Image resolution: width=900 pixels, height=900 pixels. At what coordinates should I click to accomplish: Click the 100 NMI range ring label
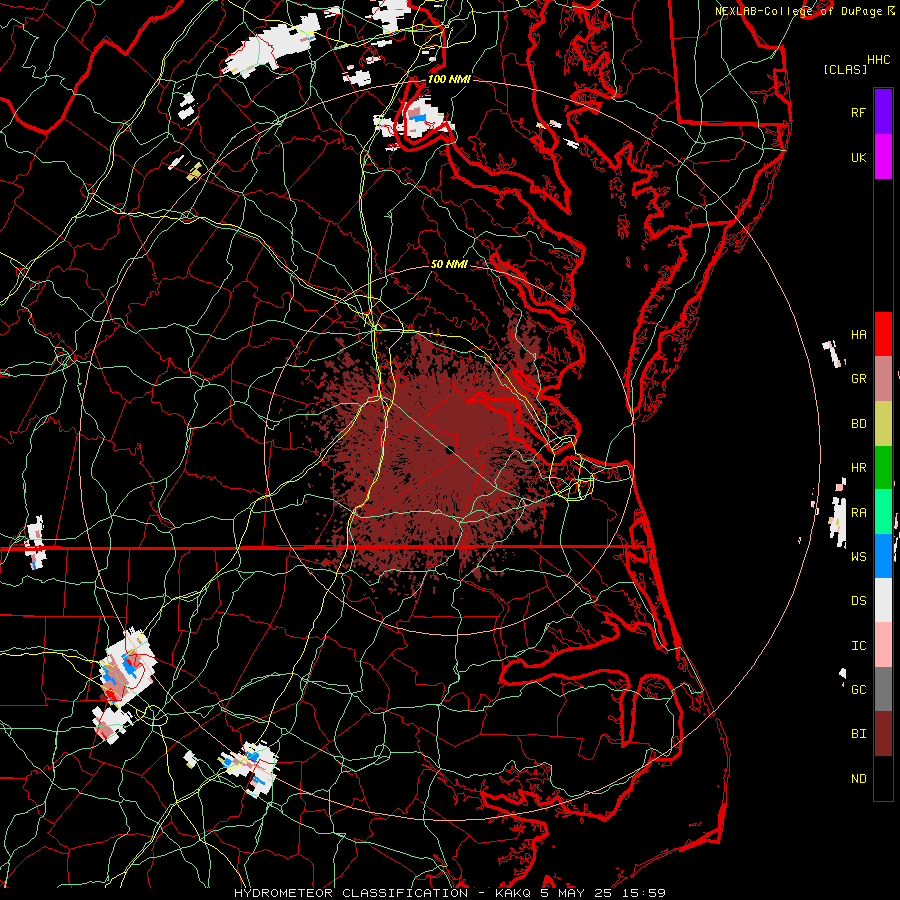click(x=449, y=79)
